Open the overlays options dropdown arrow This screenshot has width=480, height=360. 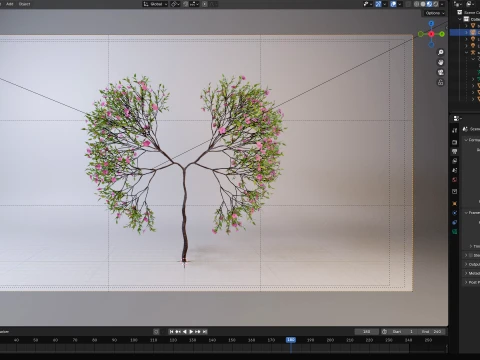(400, 4)
